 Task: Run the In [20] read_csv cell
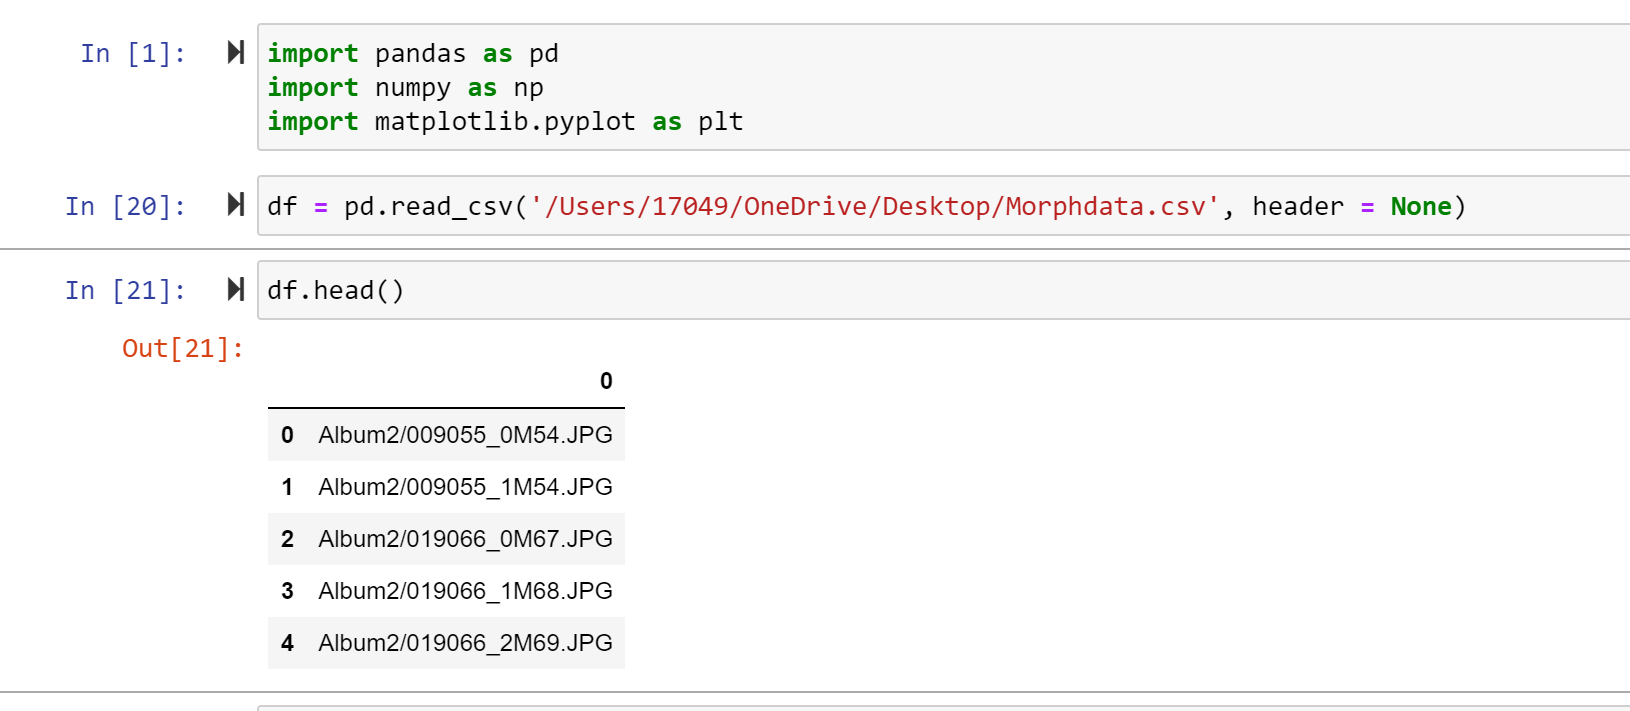pyautogui.click(x=236, y=205)
